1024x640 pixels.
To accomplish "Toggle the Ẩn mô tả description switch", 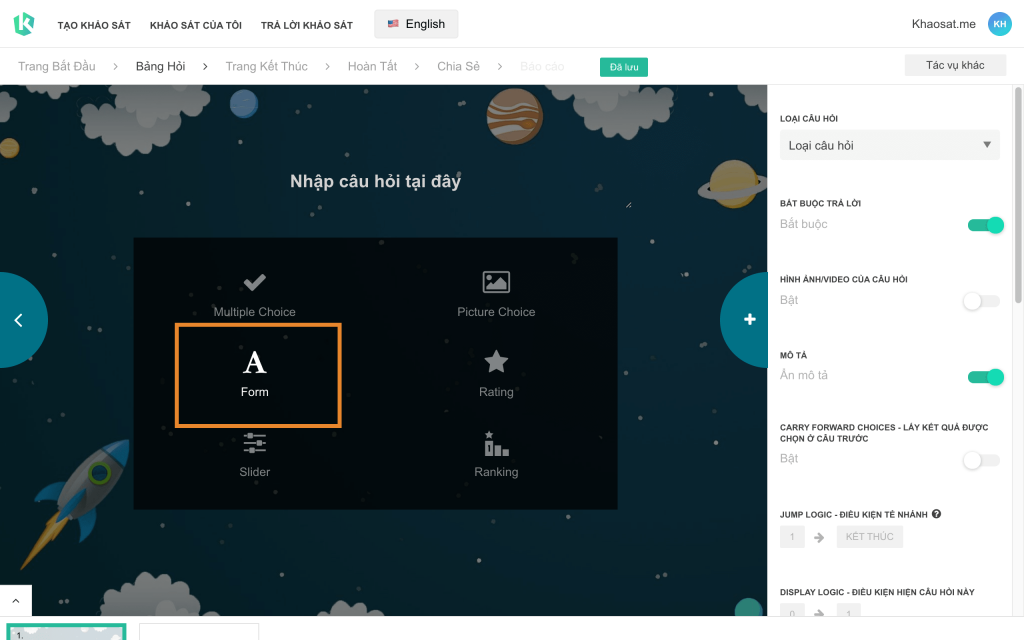I will coord(985,377).
